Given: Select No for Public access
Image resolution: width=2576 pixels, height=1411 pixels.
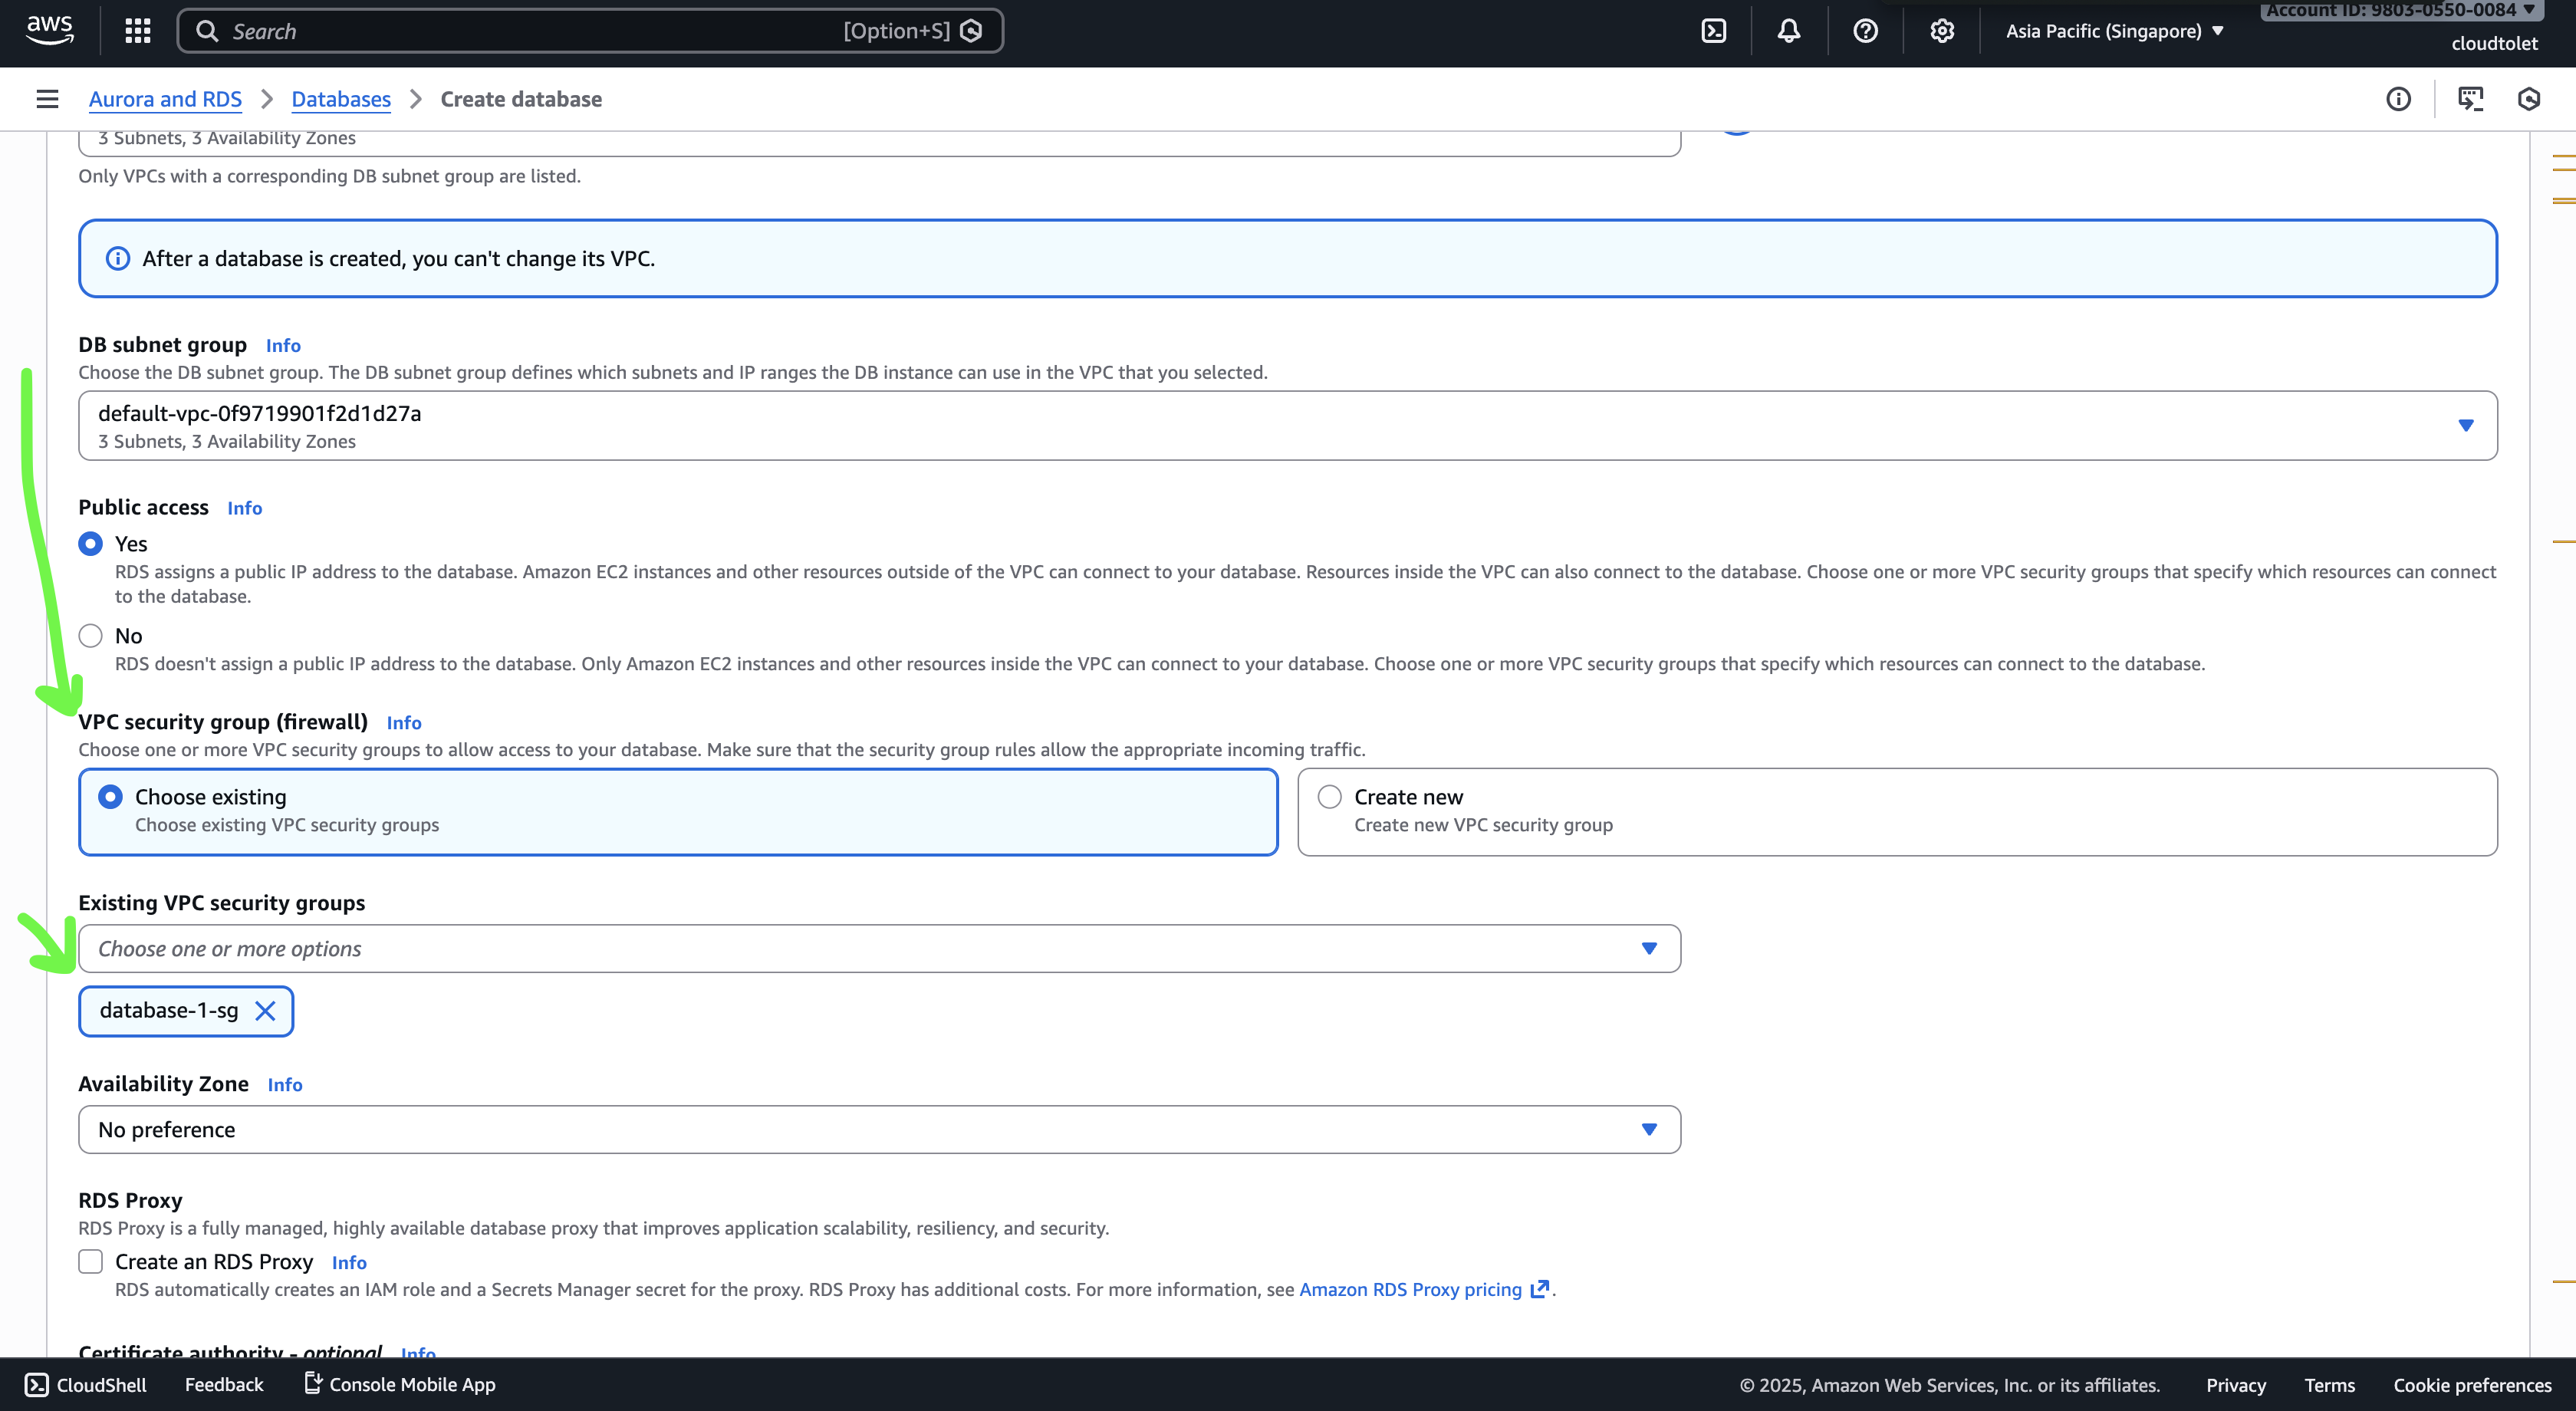Looking at the screenshot, I should click(91, 636).
